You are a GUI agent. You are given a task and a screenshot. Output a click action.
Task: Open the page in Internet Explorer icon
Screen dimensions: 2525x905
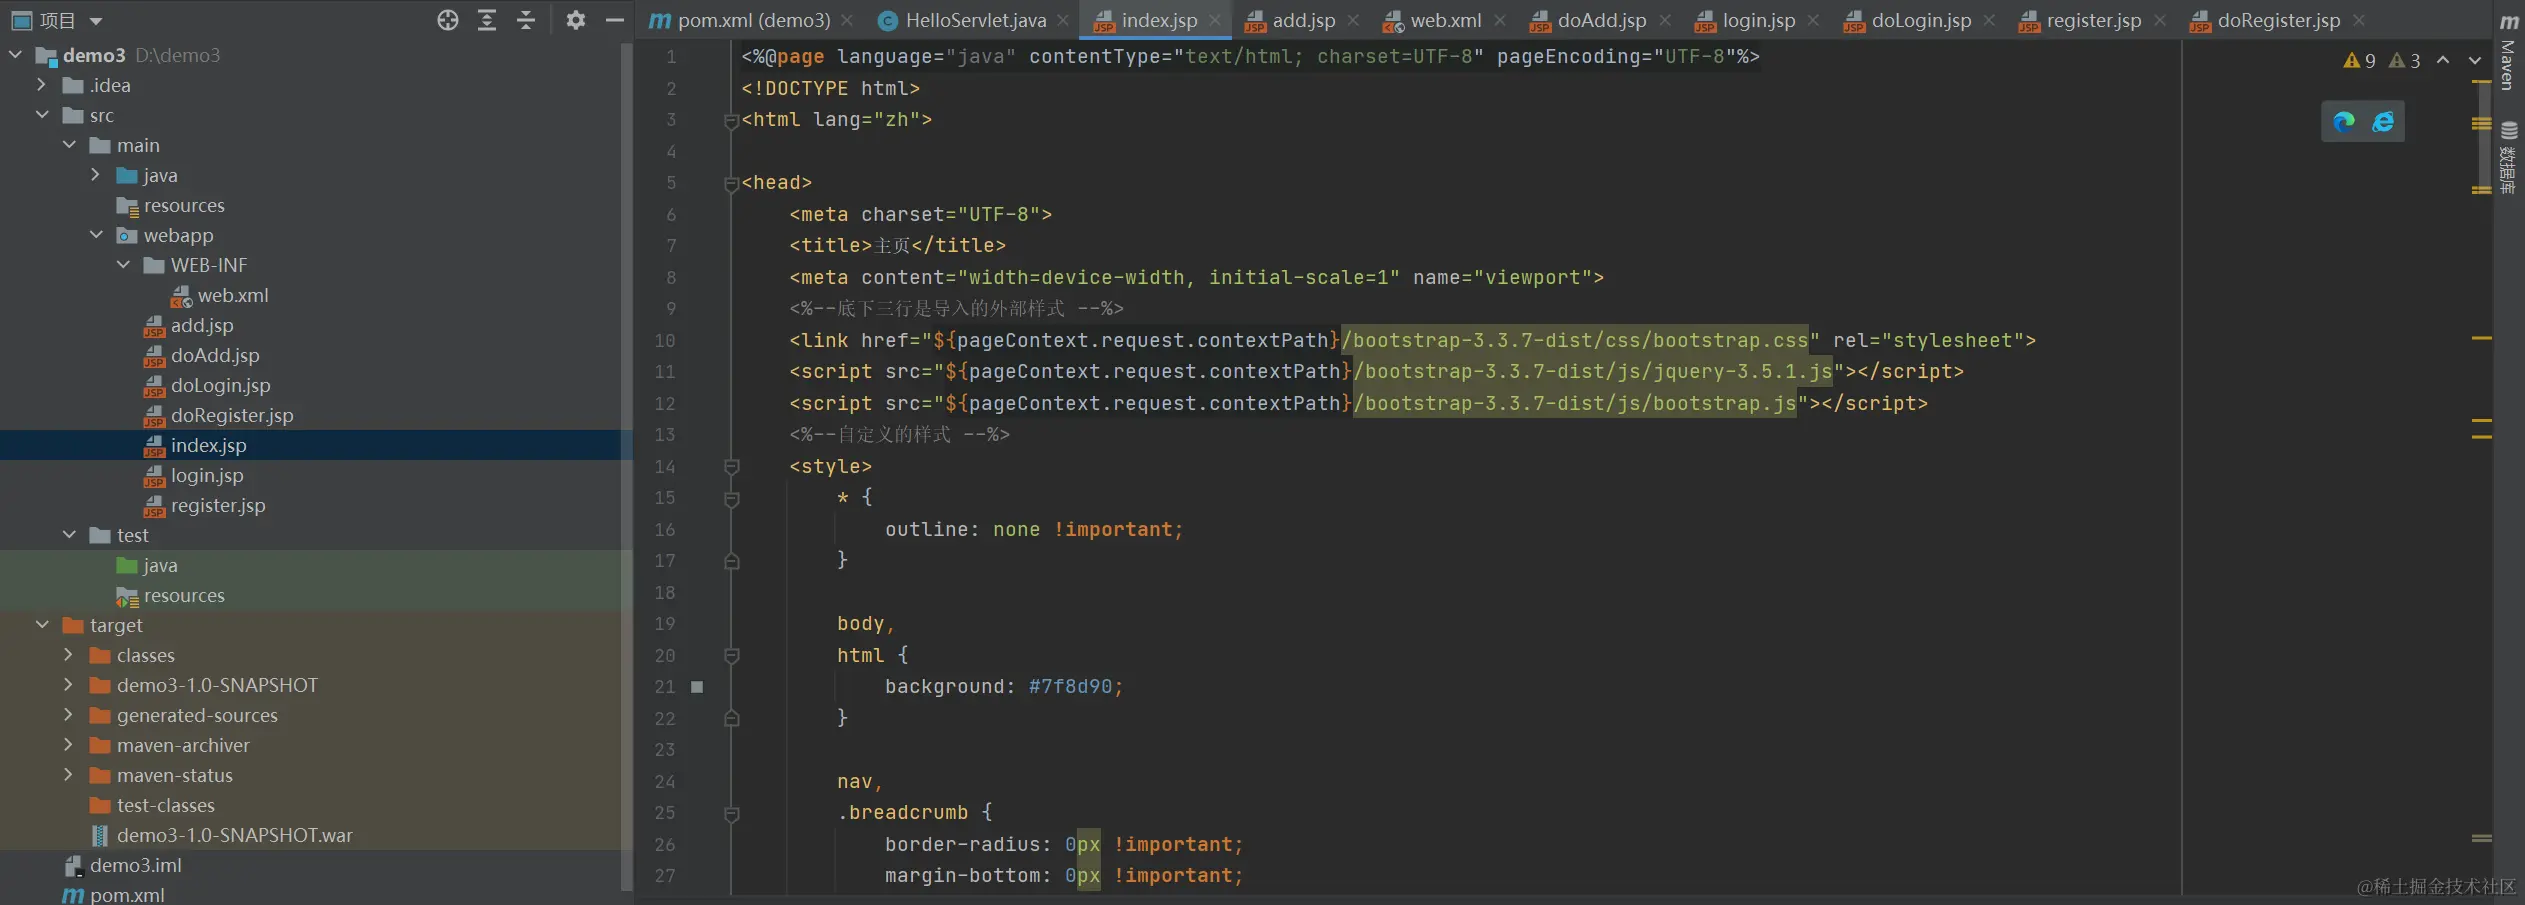tap(2384, 122)
